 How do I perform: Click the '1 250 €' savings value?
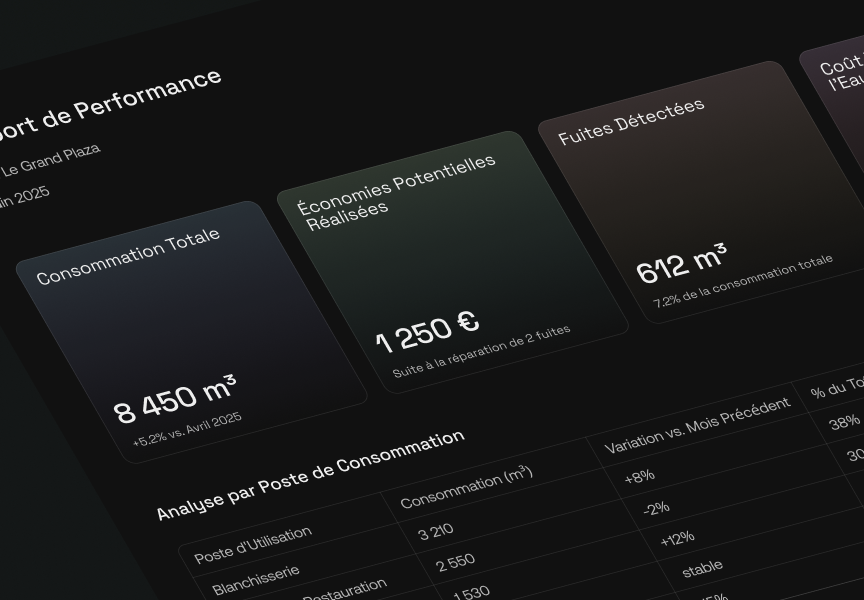[x=427, y=332]
